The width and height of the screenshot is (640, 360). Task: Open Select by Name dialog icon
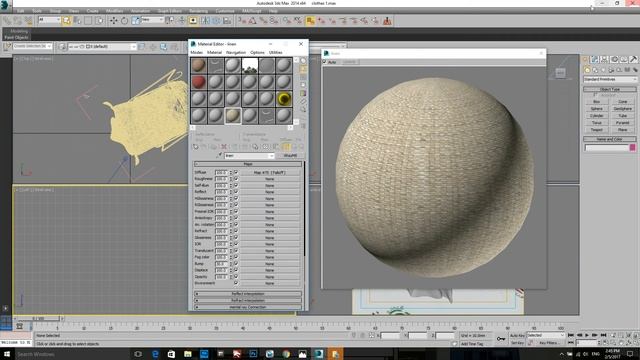point(77,20)
